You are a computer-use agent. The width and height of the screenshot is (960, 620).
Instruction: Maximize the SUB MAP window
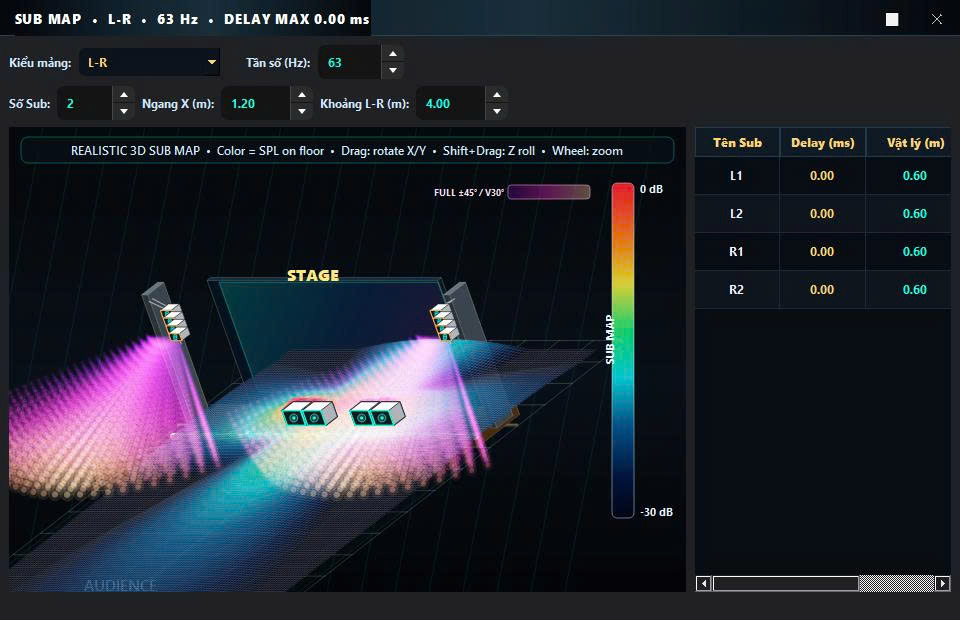(892, 20)
